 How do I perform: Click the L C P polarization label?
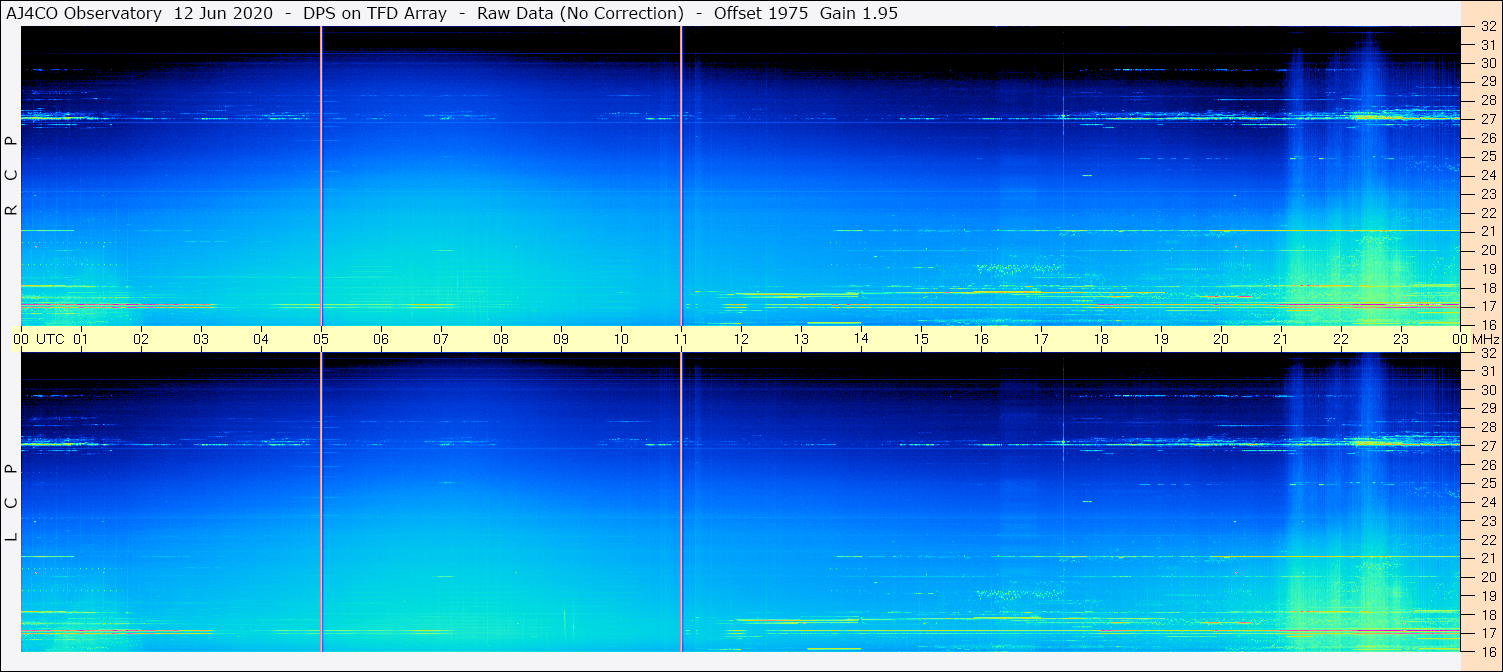coord(12,502)
